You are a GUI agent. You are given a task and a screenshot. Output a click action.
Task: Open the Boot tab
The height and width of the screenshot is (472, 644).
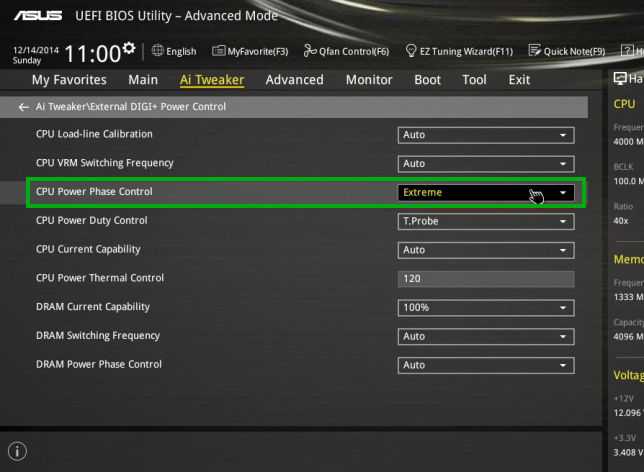[x=427, y=80]
